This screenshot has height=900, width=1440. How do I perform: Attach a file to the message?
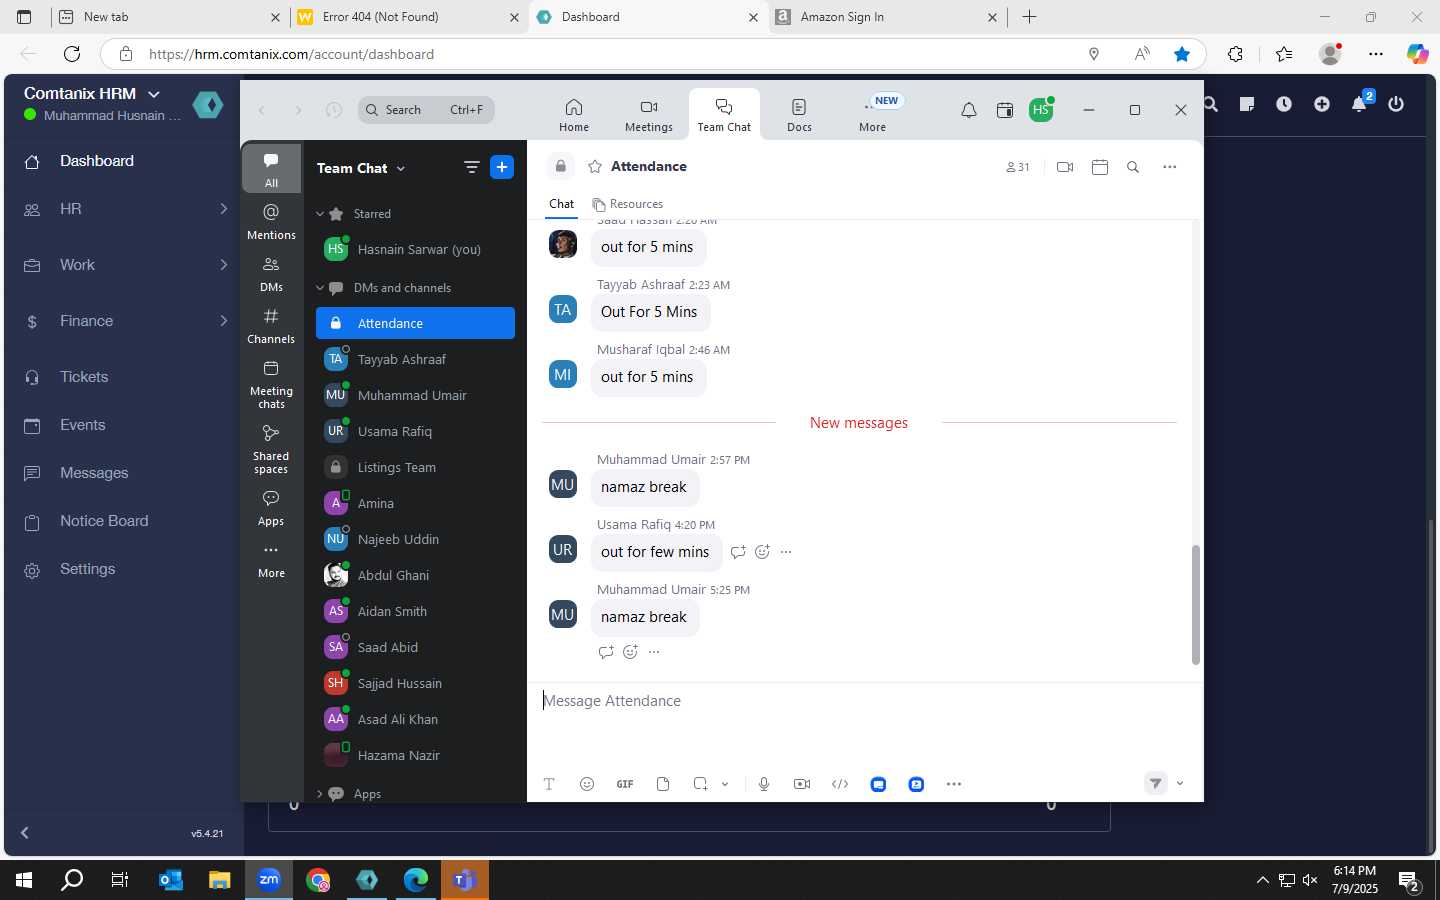(663, 784)
